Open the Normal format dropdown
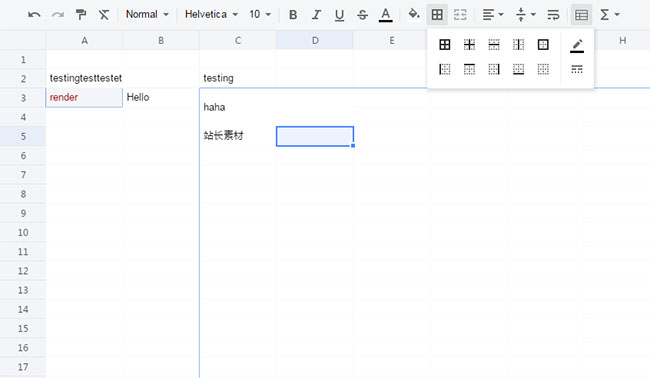 click(x=147, y=15)
